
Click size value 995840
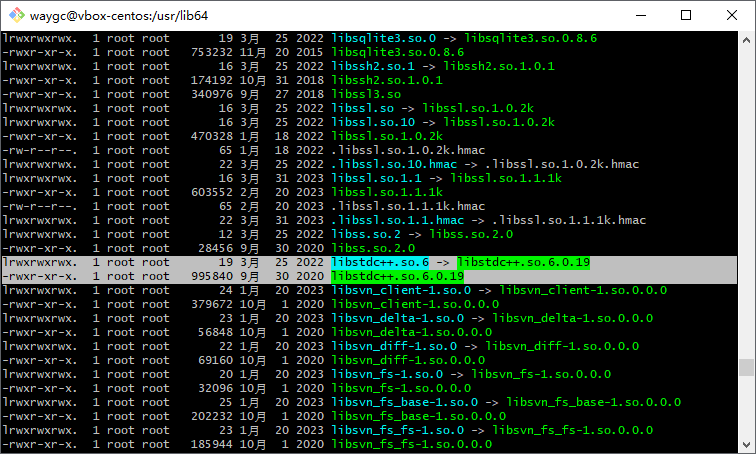(x=212, y=276)
